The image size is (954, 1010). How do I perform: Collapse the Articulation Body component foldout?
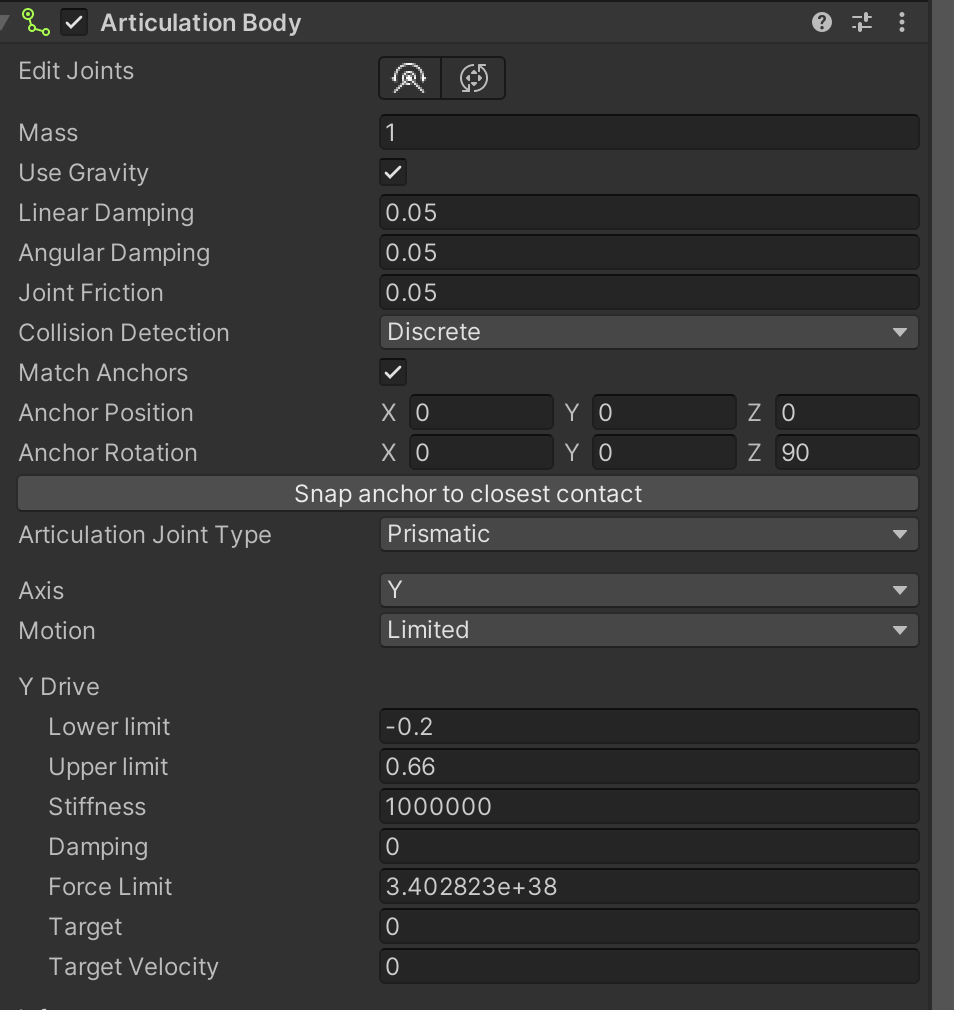[7, 22]
